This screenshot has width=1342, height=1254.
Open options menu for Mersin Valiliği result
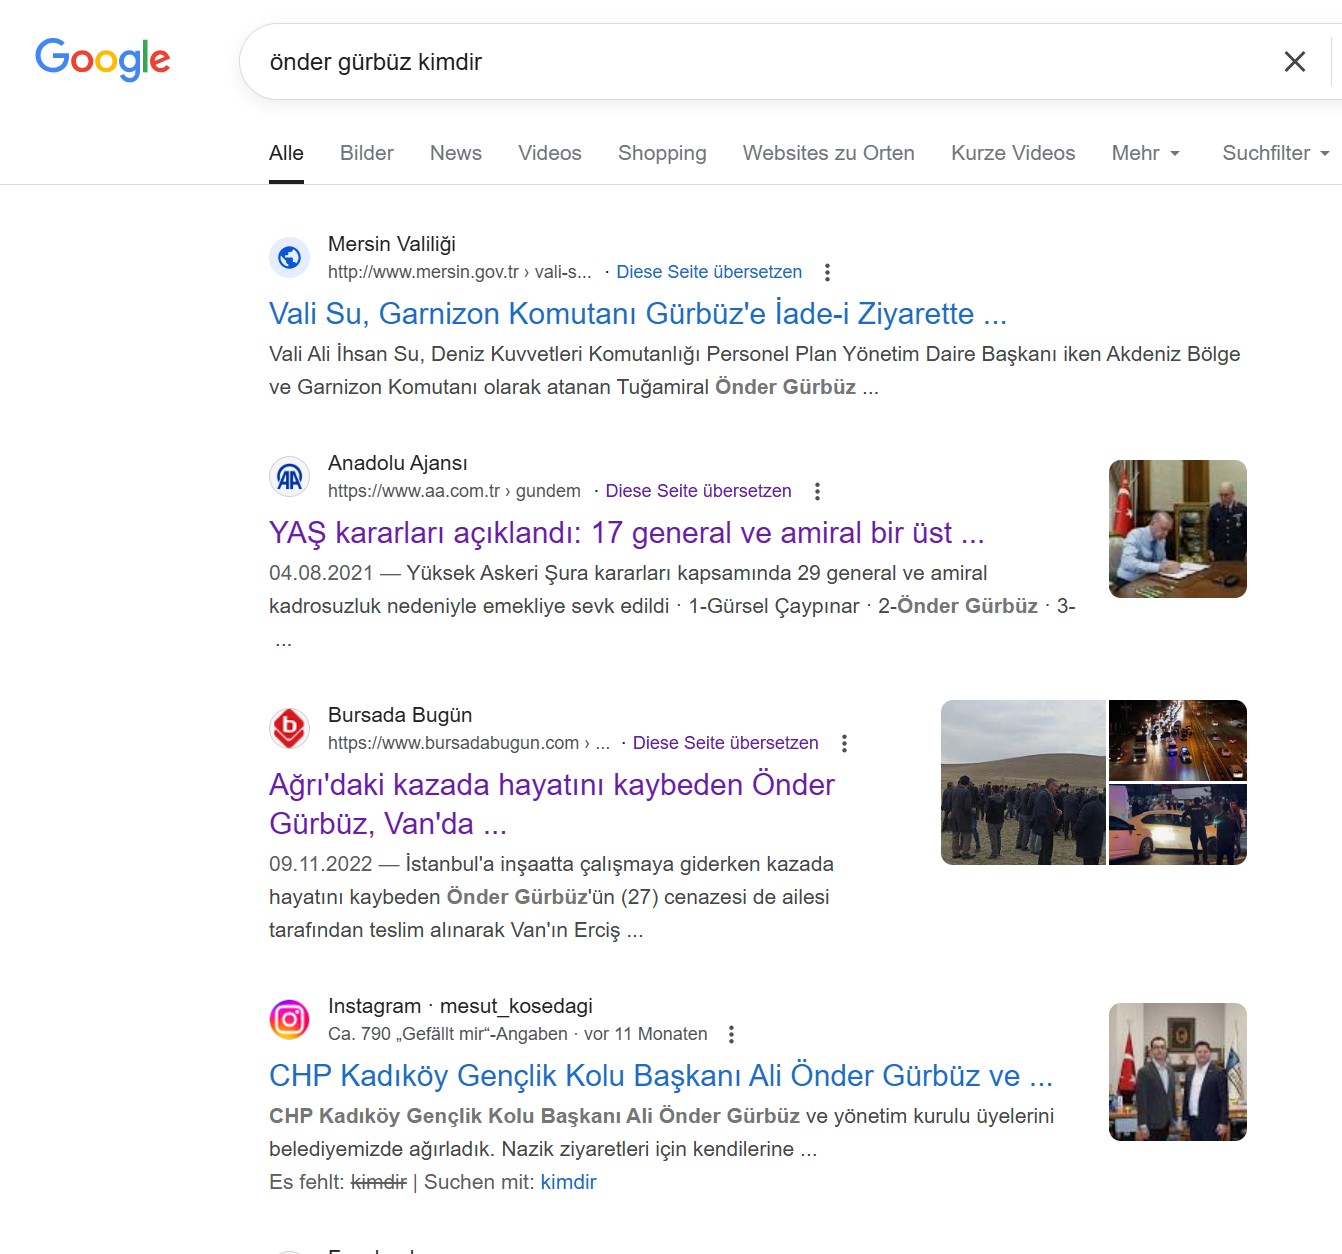[x=827, y=272]
